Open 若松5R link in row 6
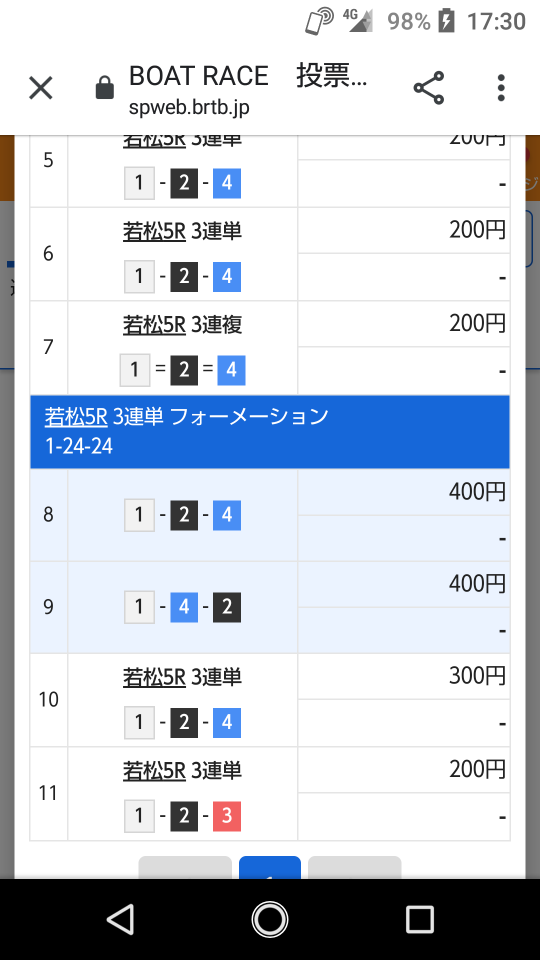Viewport: 540px width, 960px height. click(154, 231)
